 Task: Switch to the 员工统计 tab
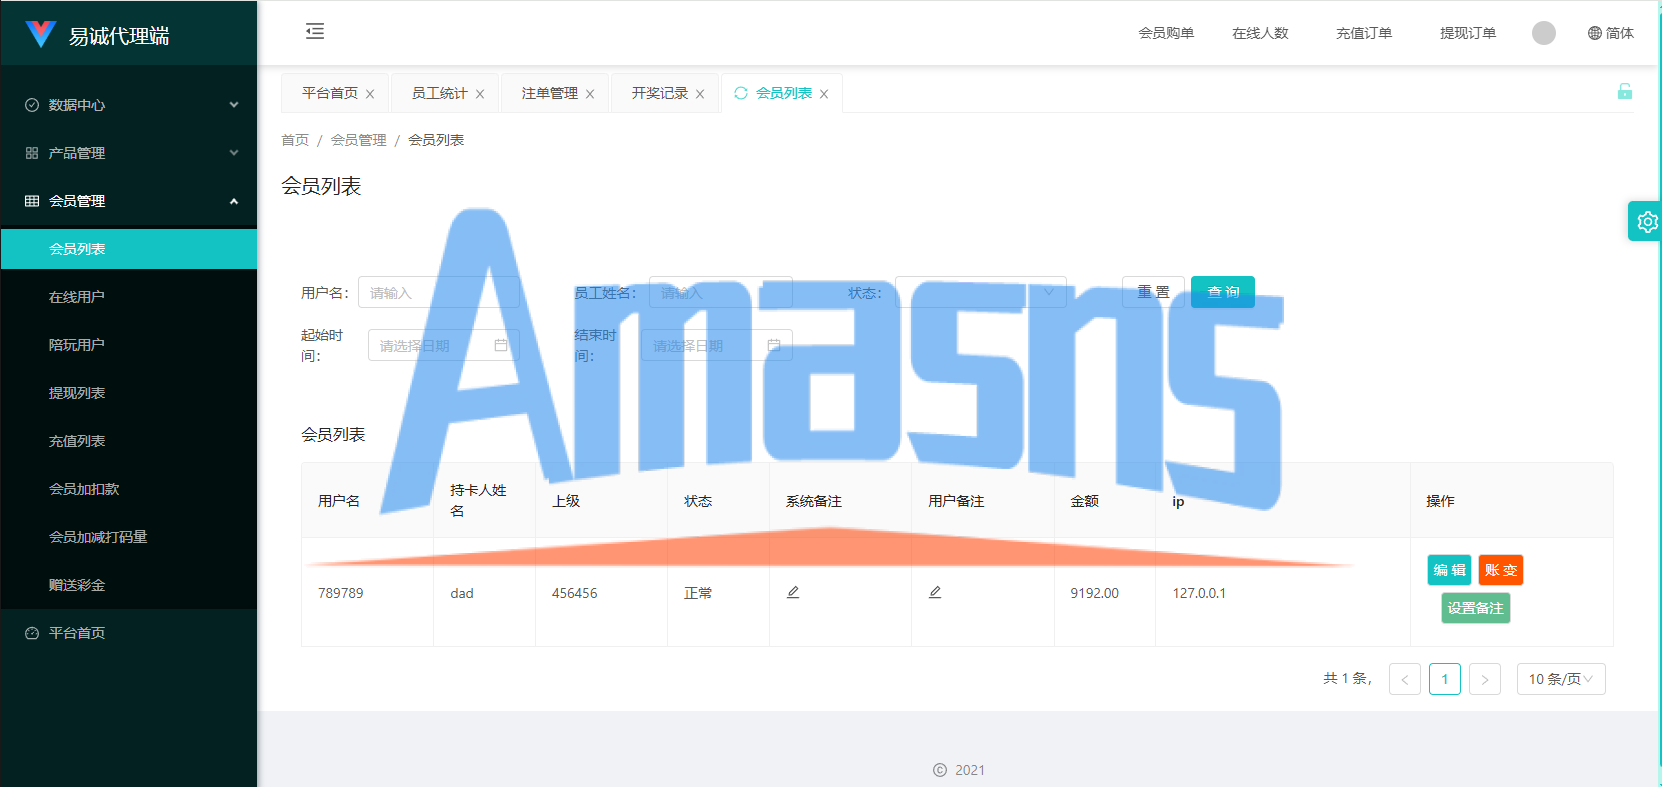(x=440, y=93)
